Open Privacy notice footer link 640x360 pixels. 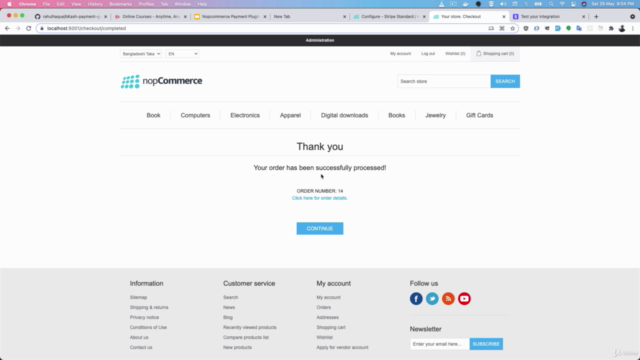tap(144, 318)
